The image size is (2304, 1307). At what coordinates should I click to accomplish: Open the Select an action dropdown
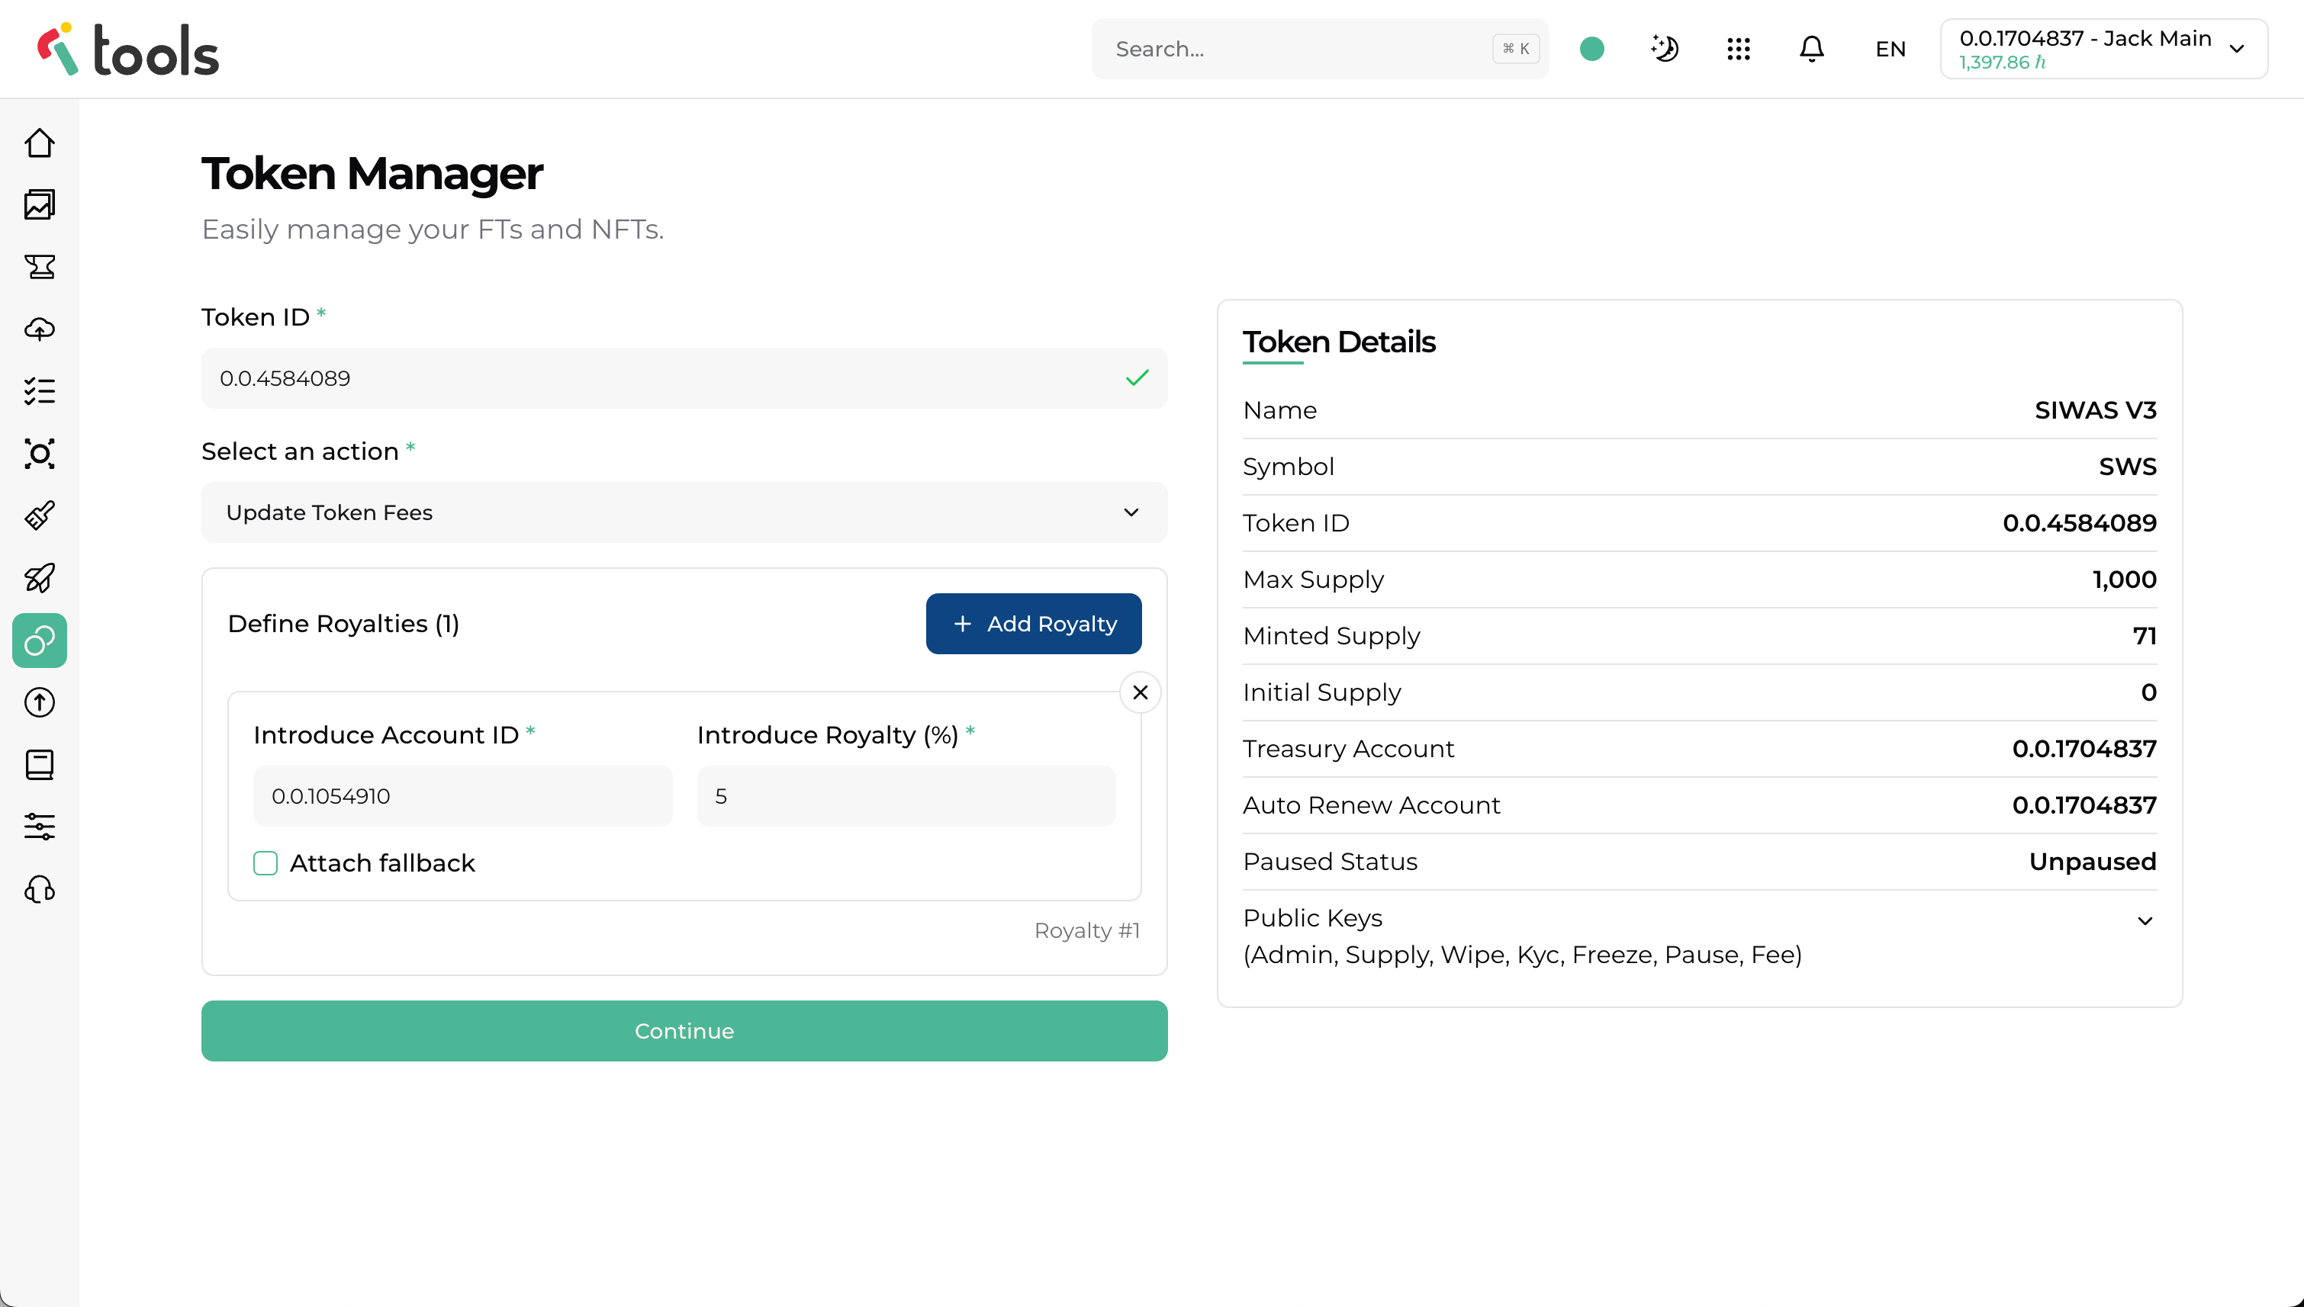click(x=684, y=512)
